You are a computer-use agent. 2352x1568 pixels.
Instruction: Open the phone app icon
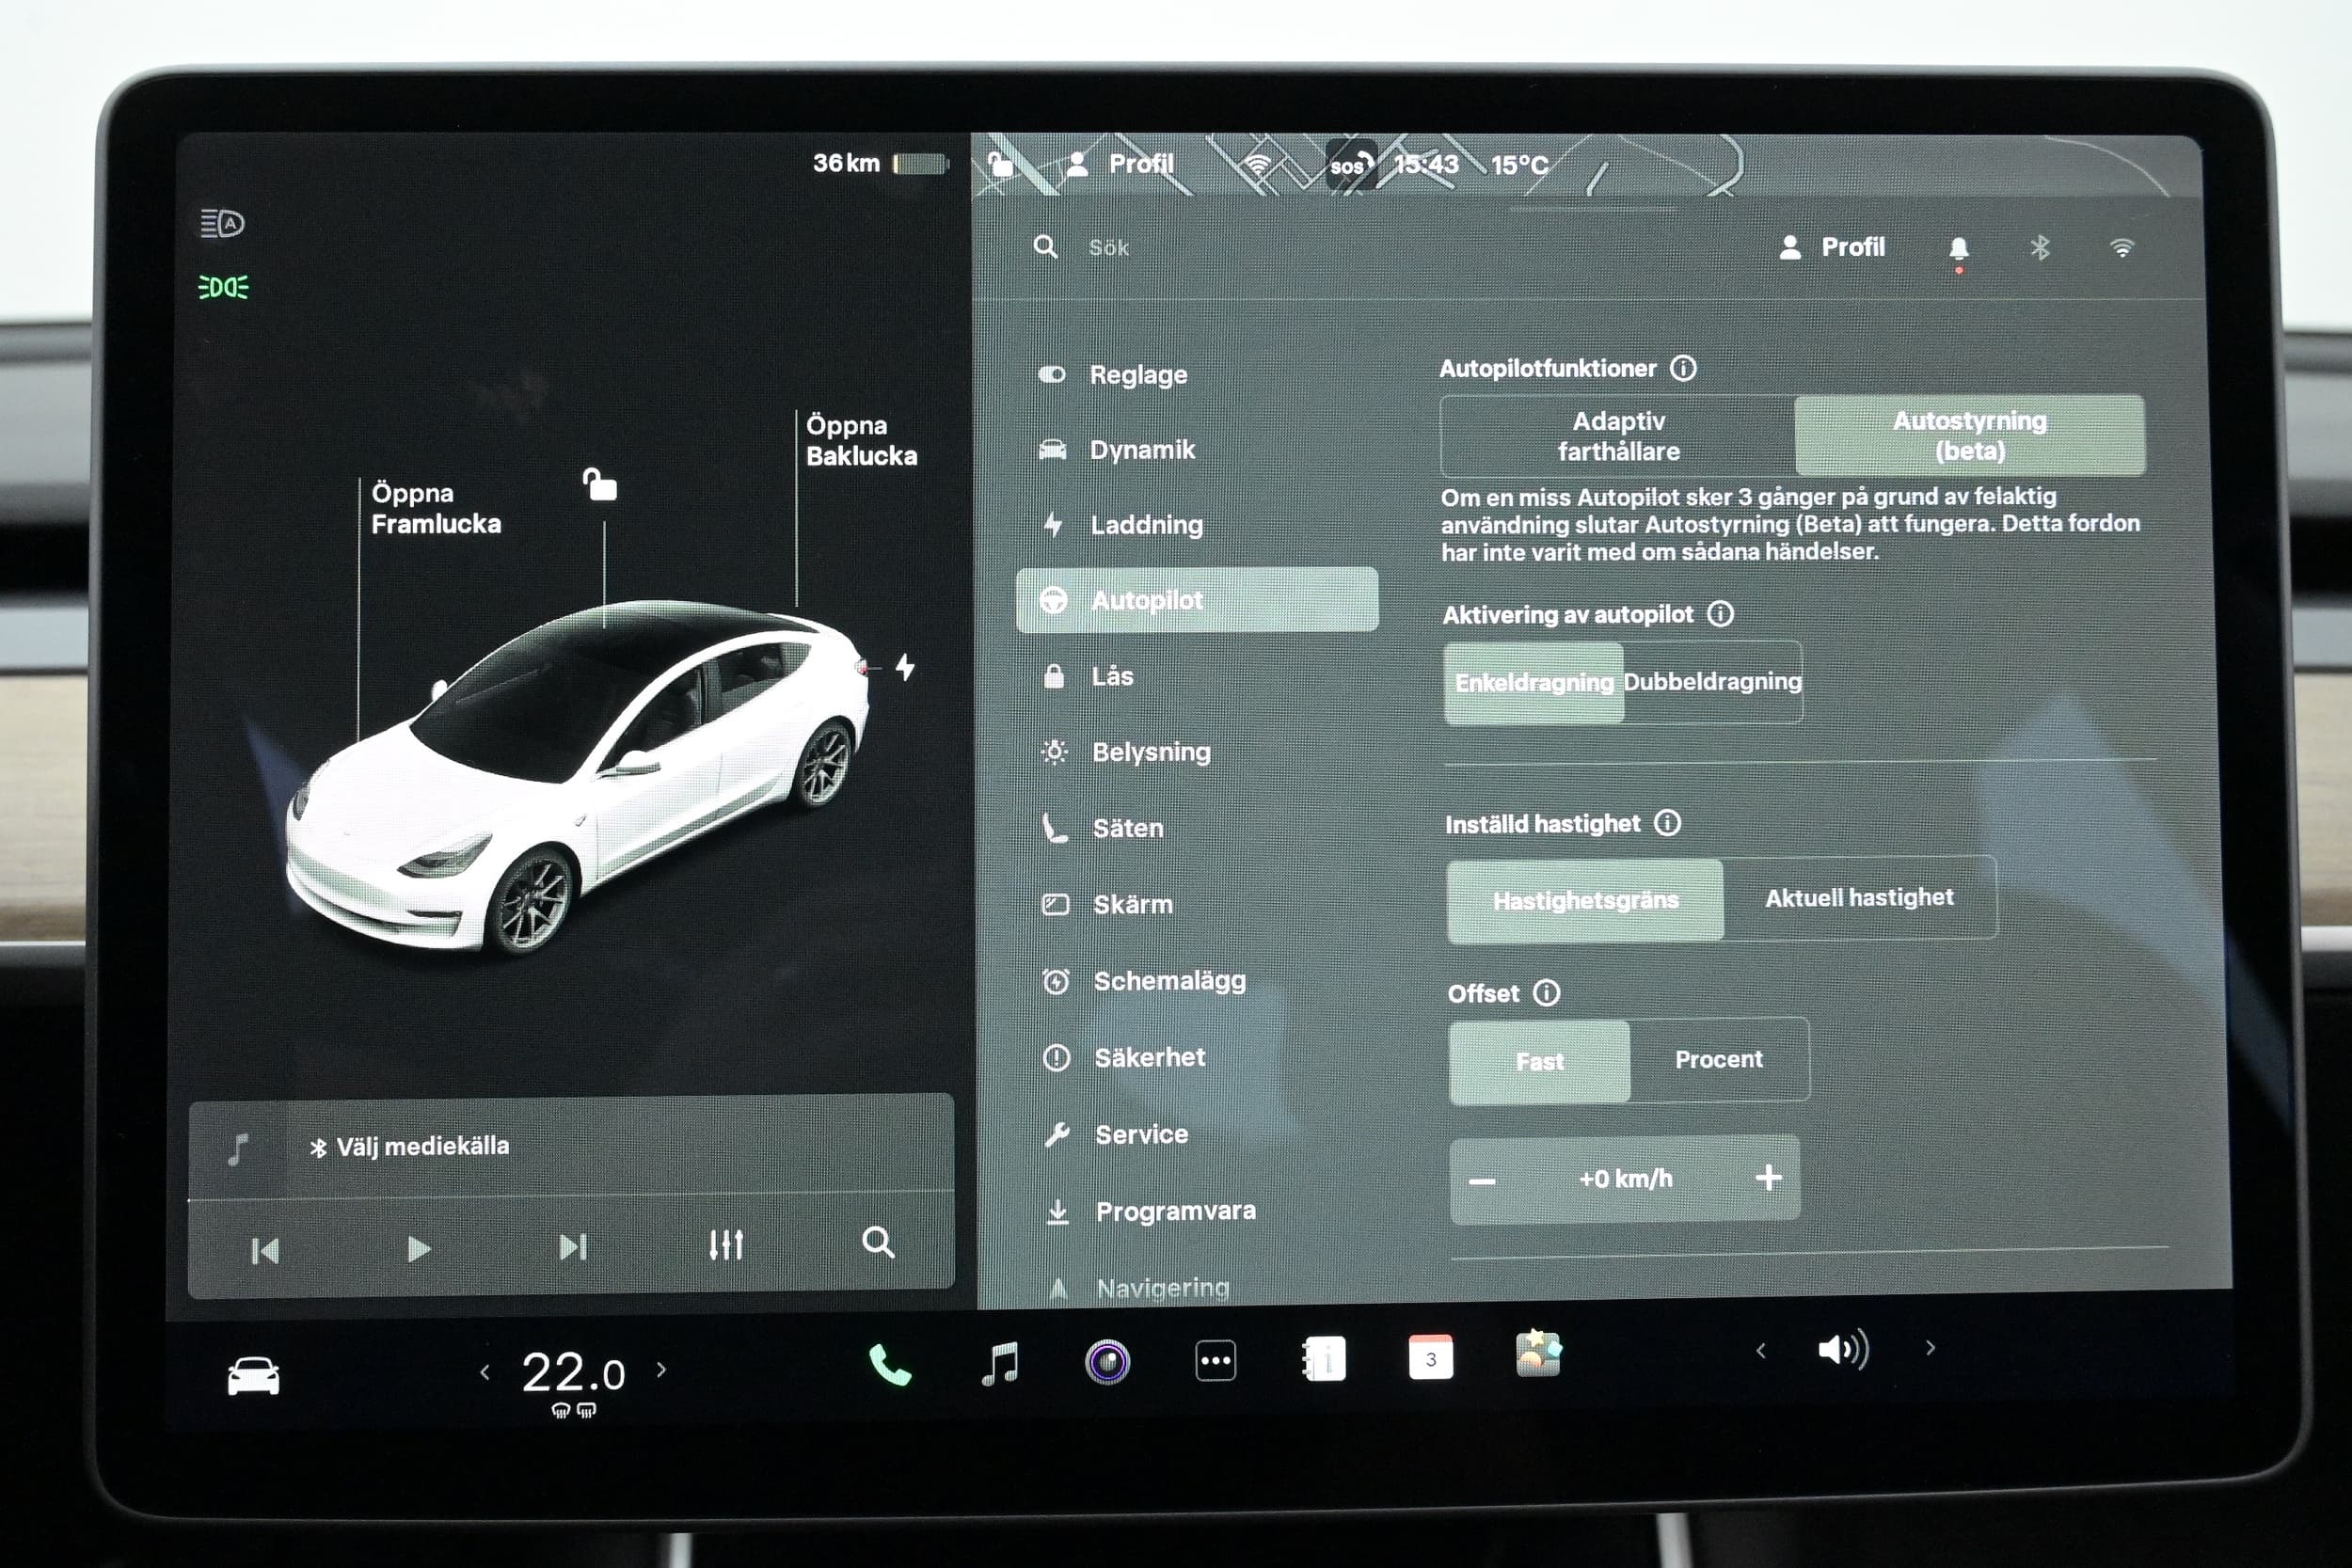click(889, 1364)
